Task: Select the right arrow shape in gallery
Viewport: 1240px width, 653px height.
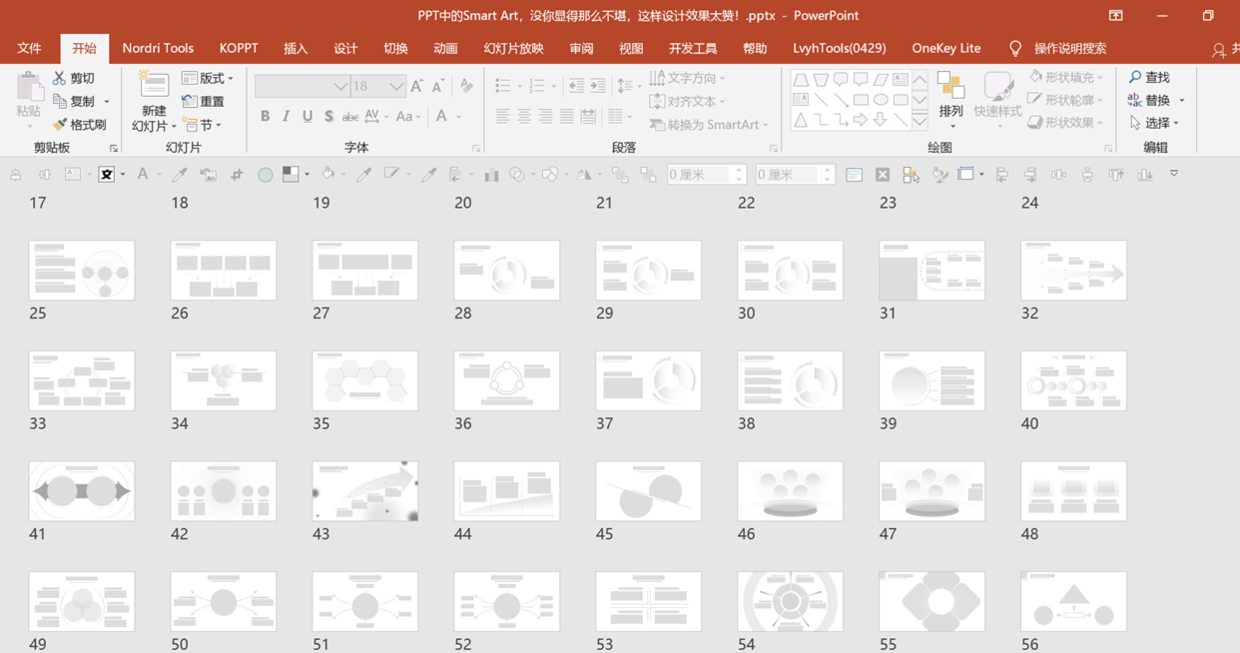Action: [x=861, y=120]
